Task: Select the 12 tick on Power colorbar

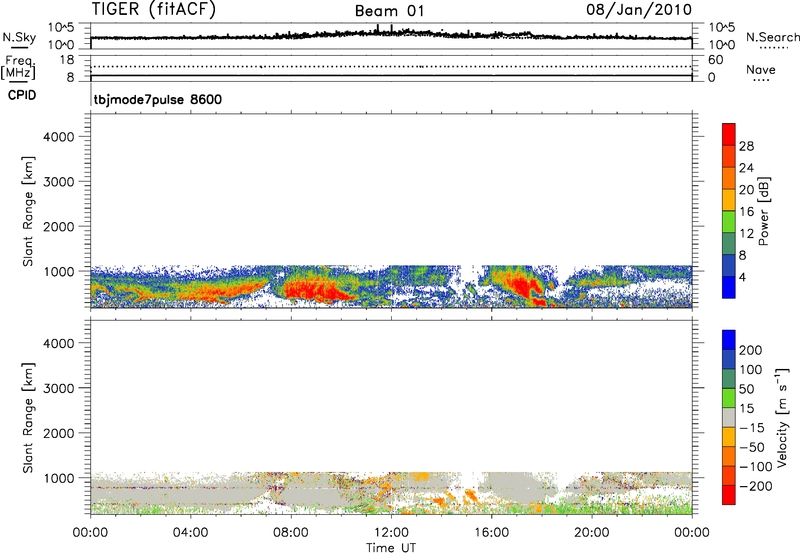Action: [x=746, y=234]
